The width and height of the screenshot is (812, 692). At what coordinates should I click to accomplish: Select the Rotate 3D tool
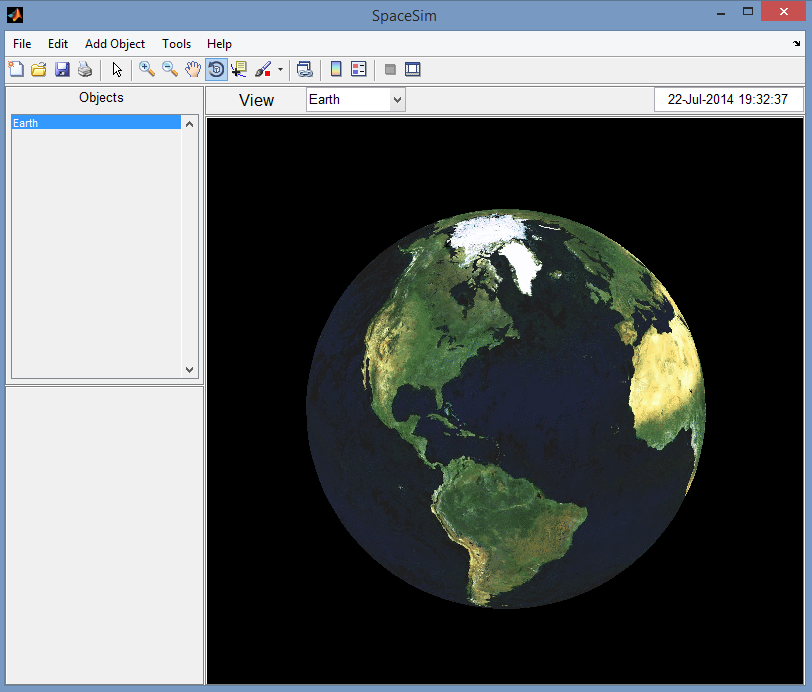click(x=216, y=69)
